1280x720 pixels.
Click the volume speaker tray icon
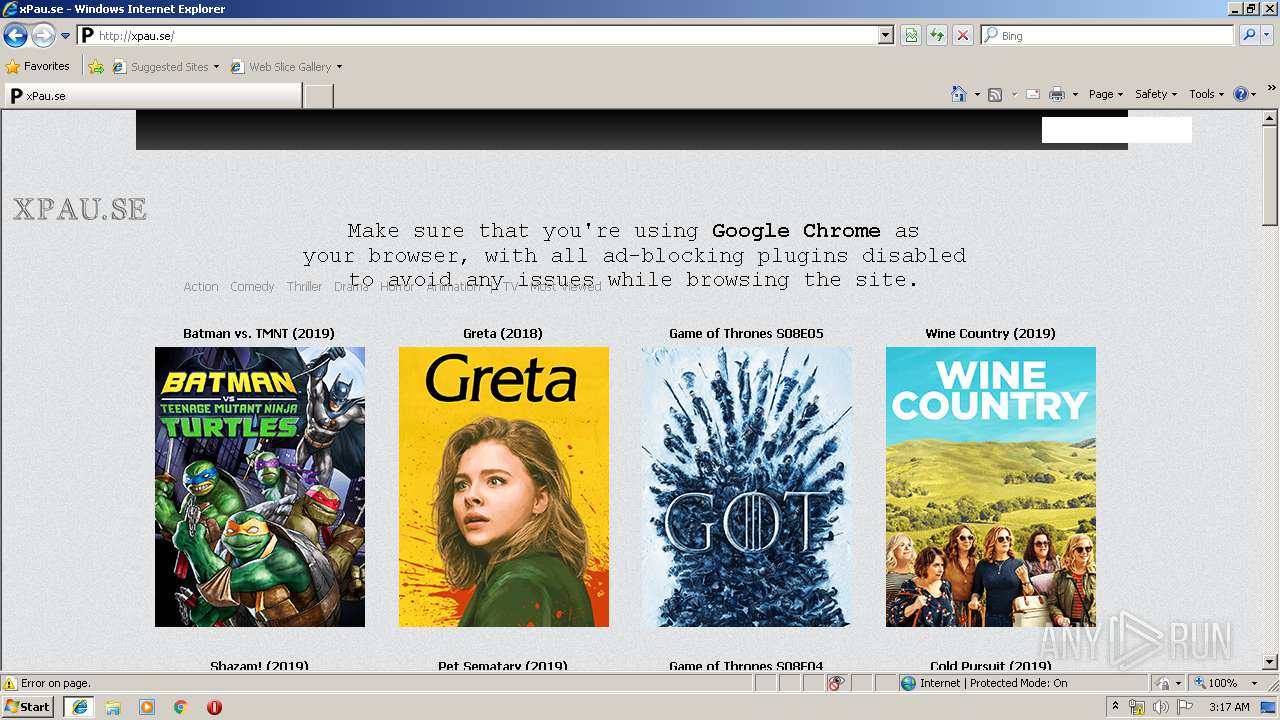click(1160, 707)
